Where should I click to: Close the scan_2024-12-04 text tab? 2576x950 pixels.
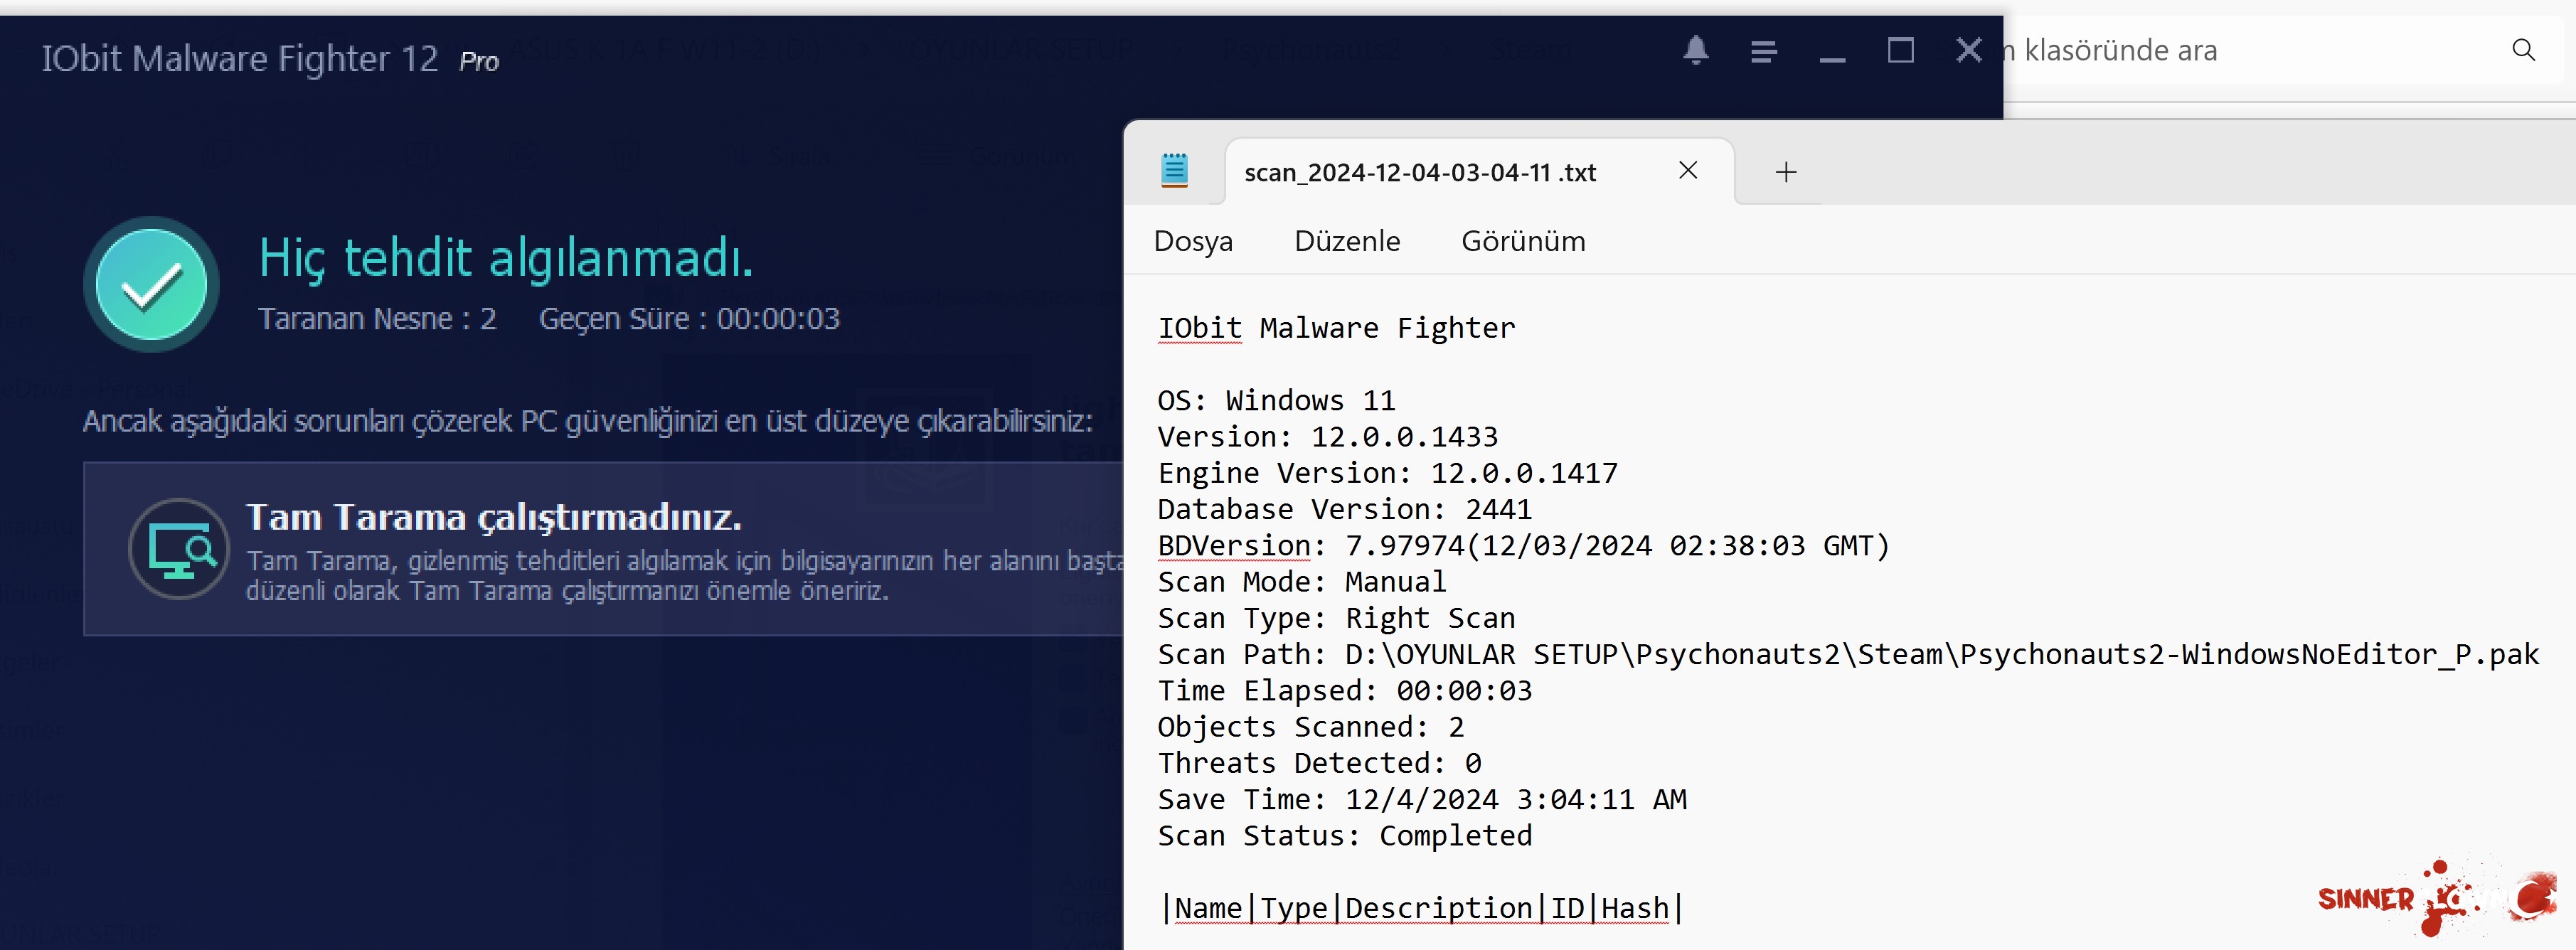click(x=1688, y=171)
